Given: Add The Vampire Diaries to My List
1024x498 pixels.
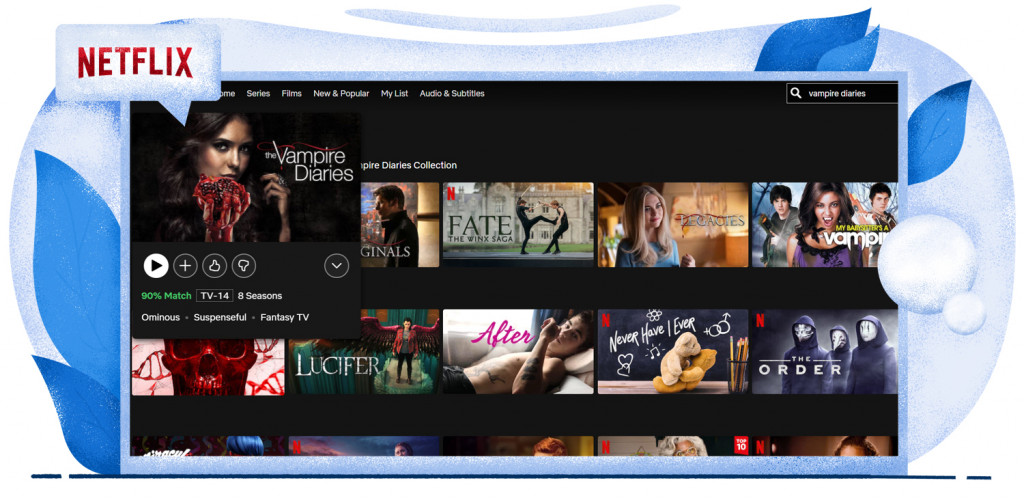Looking at the screenshot, I should tap(185, 266).
